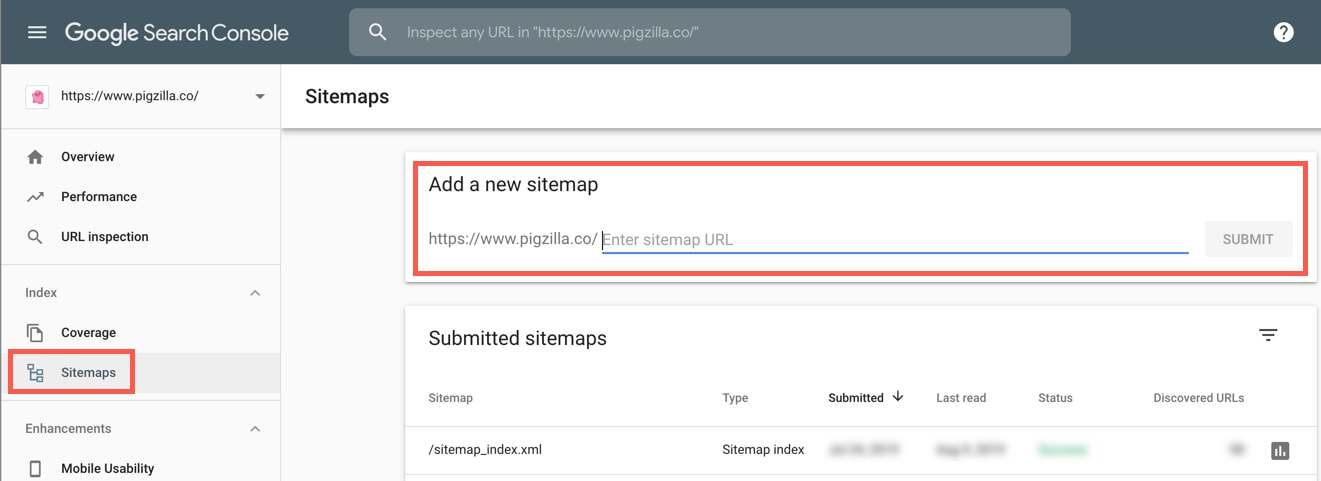1321x481 pixels.
Task: Click the Sitemaps tree icon
Action: click(x=35, y=373)
